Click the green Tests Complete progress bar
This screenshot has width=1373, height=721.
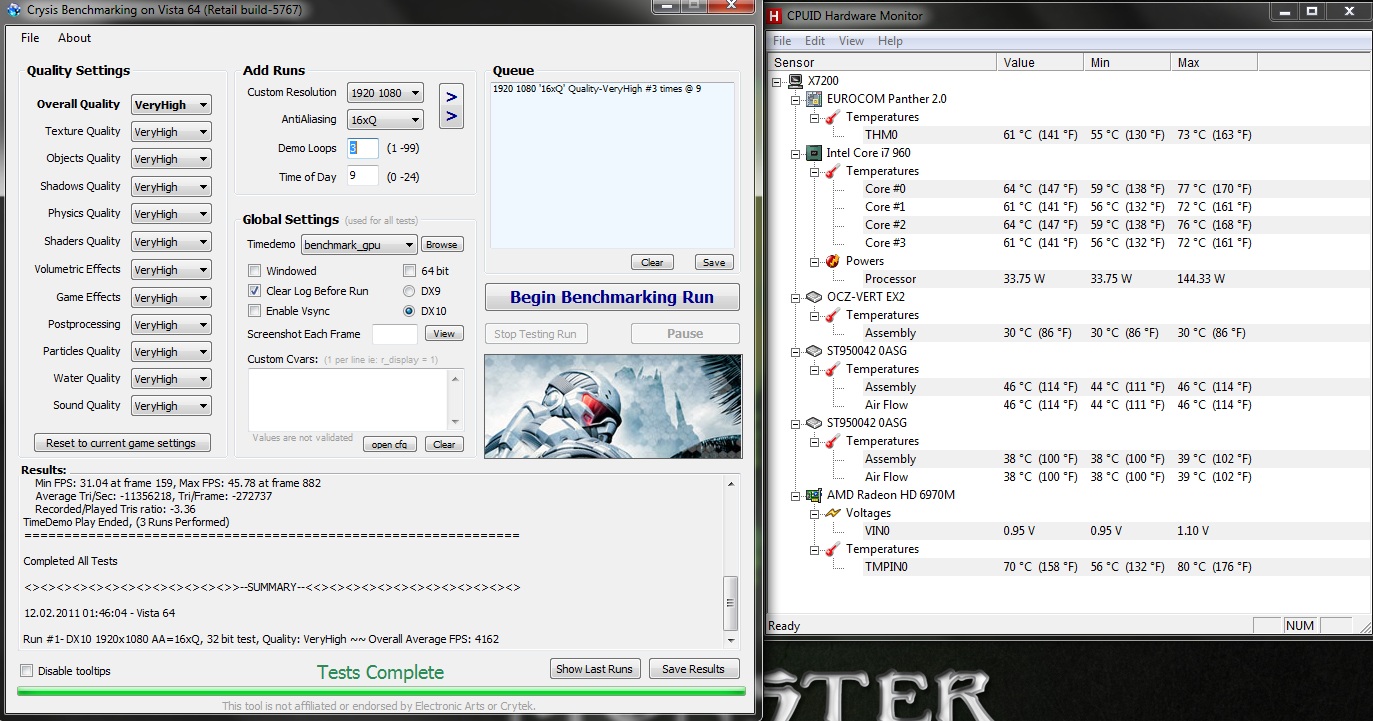381,690
